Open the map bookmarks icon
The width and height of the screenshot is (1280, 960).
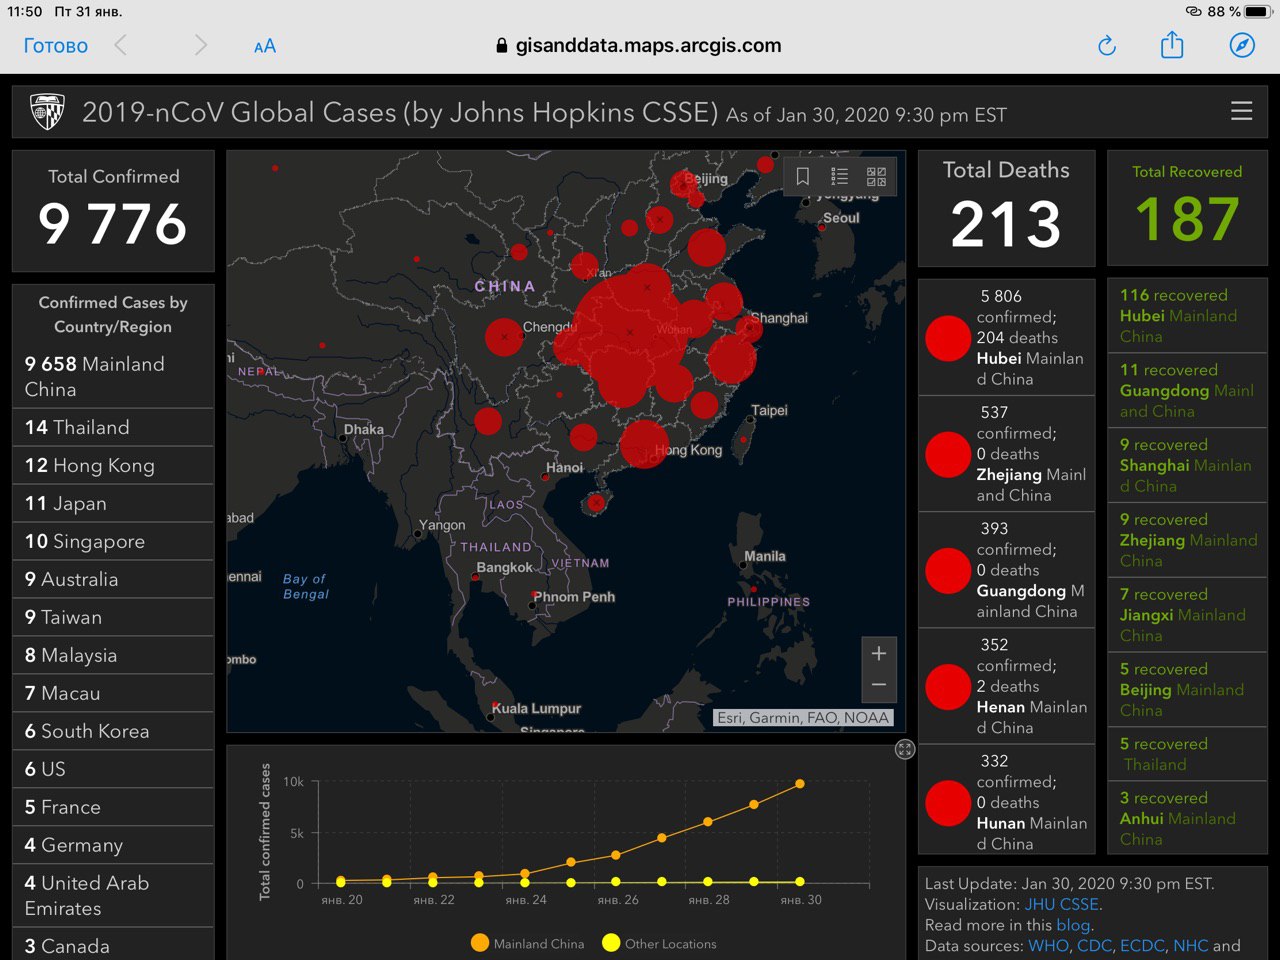pyautogui.click(x=802, y=177)
